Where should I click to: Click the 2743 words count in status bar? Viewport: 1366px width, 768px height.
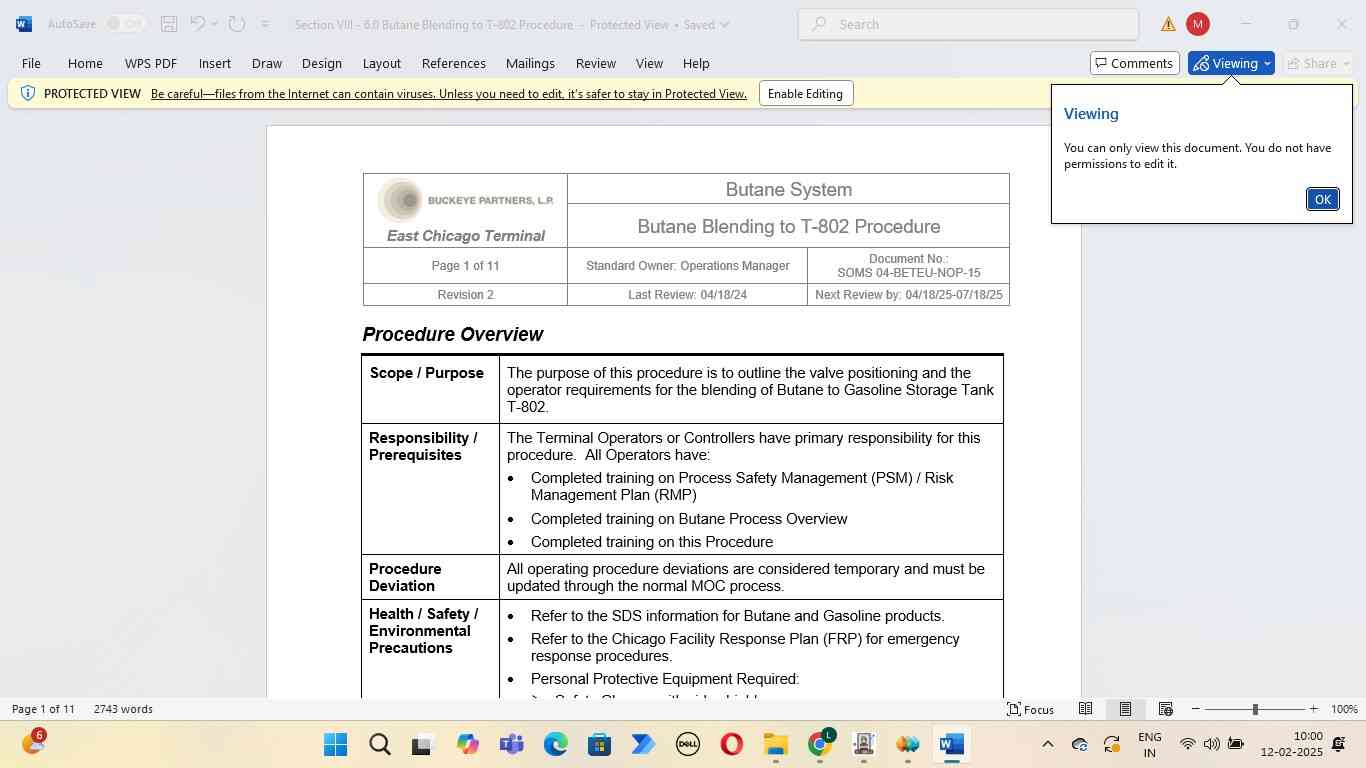click(x=123, y=709)
